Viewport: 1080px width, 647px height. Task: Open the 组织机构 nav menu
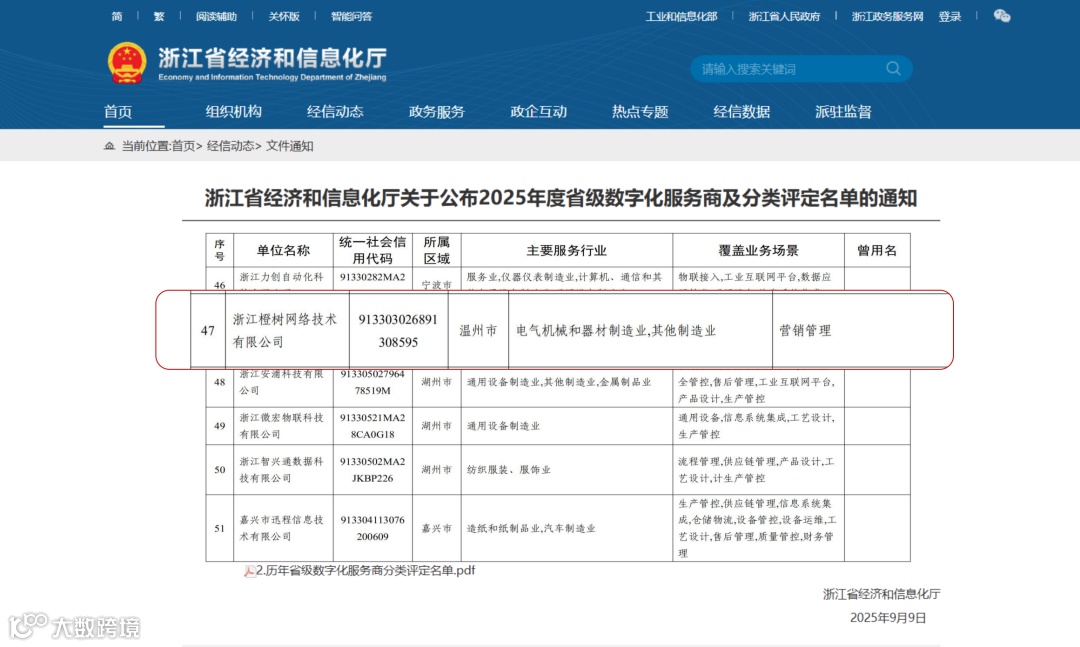pyautogui.click(x=233, y=112)
